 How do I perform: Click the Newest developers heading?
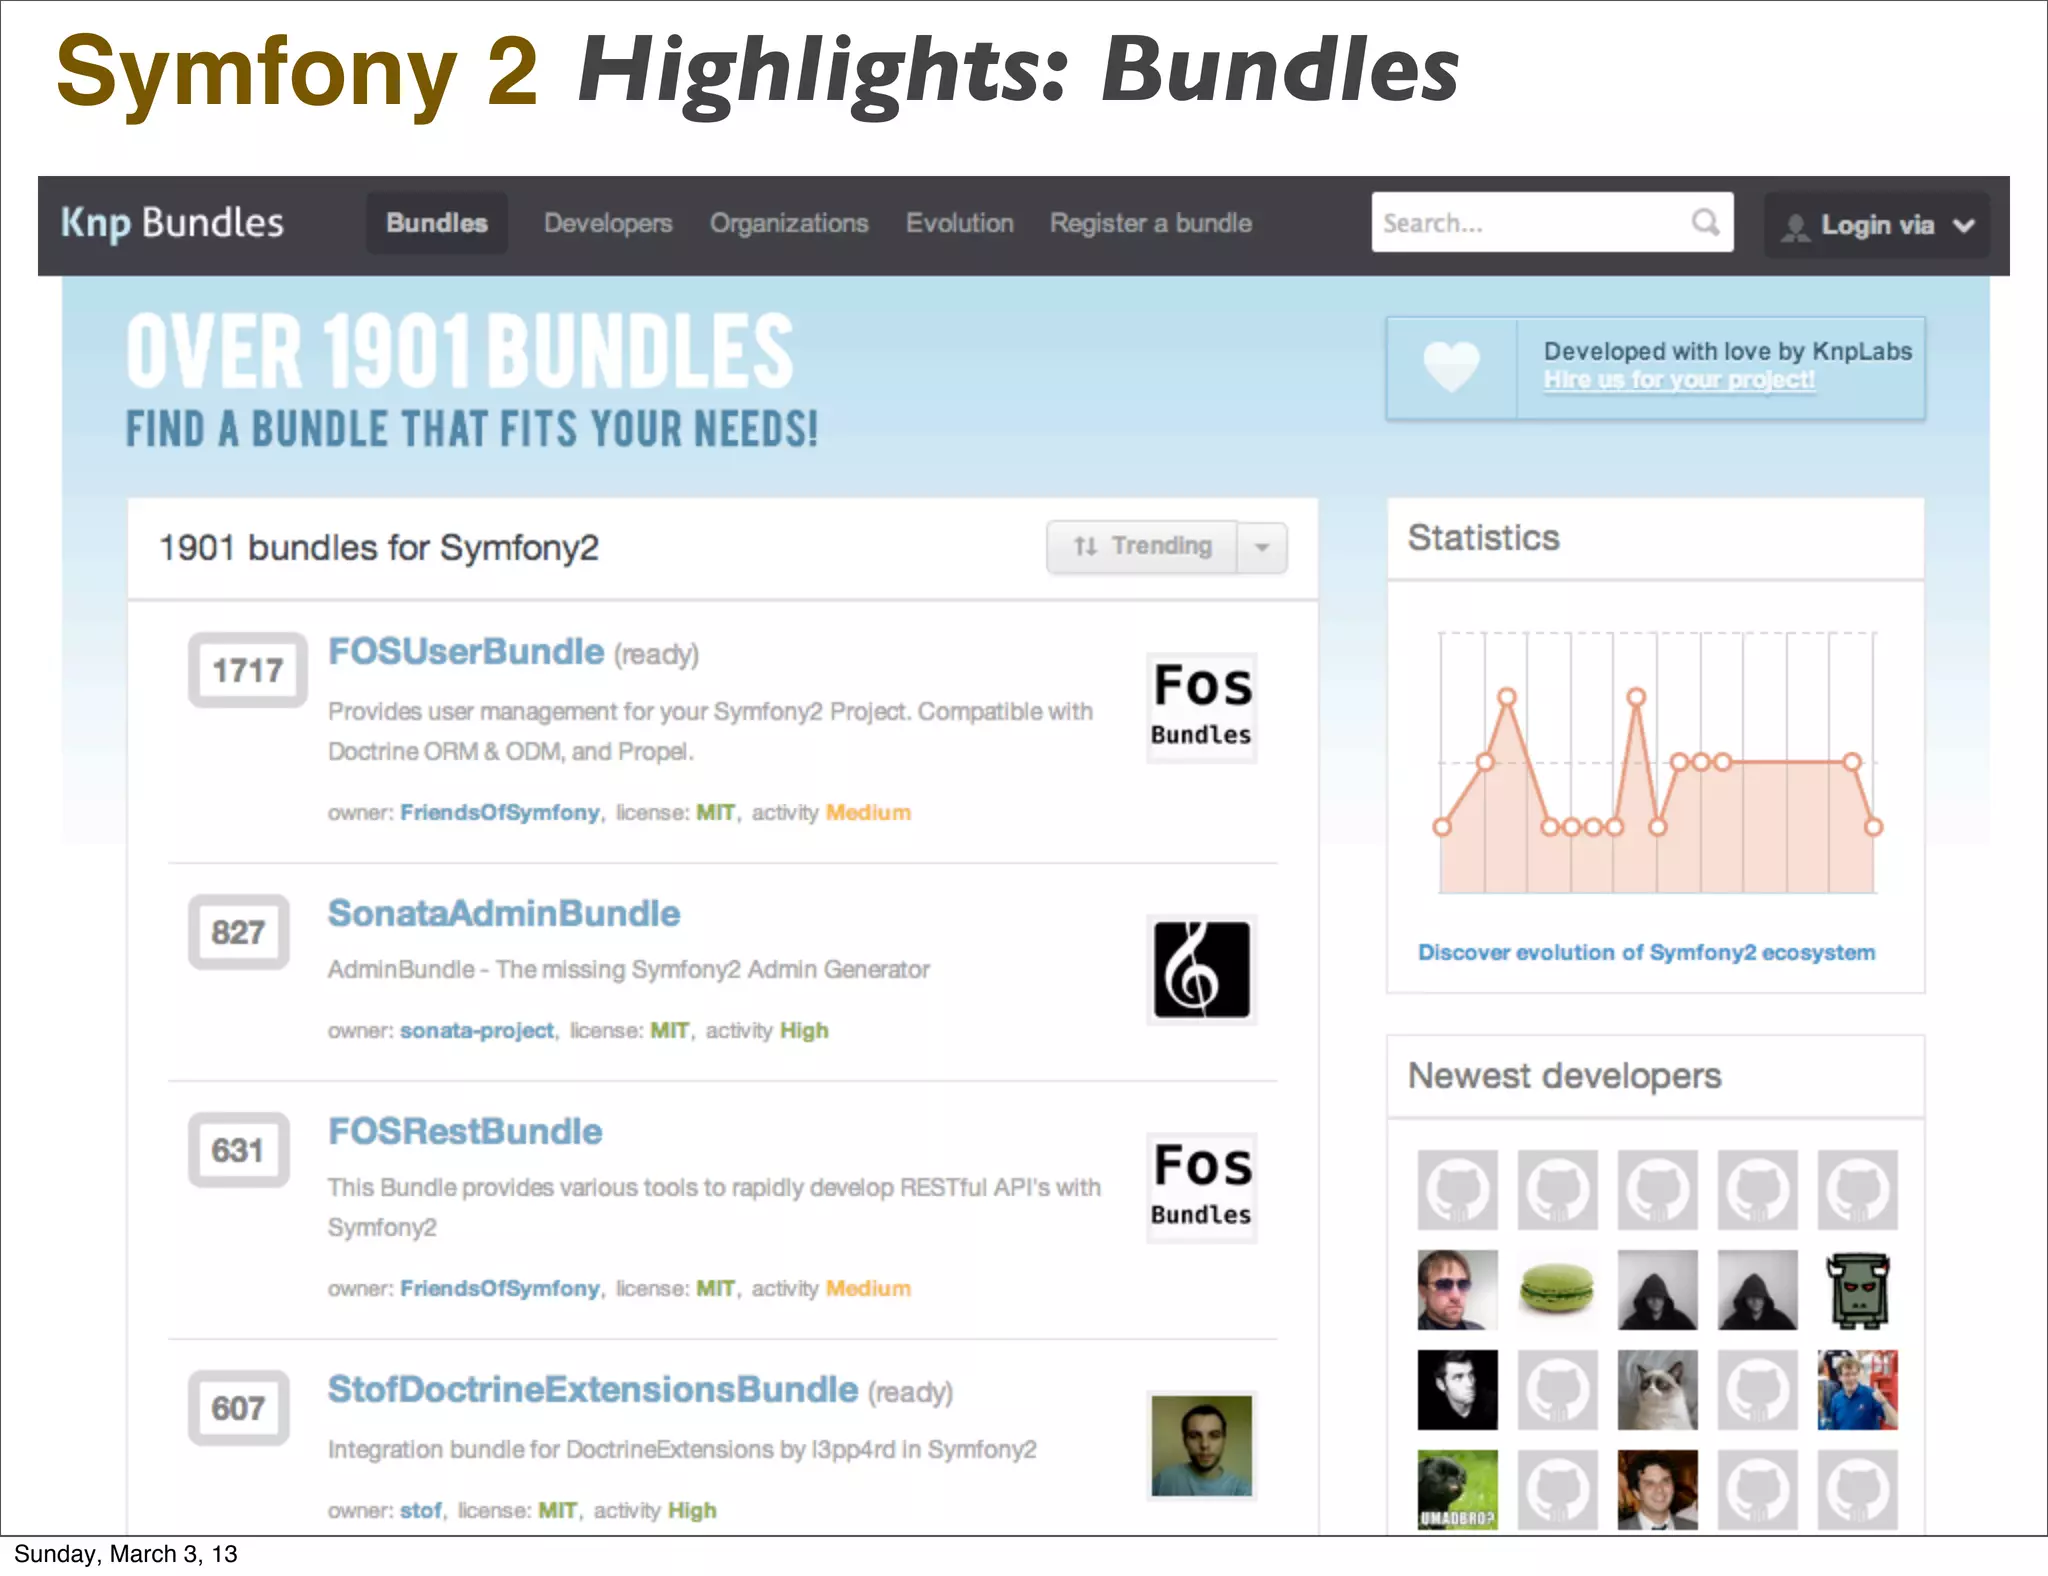(1565, 1076)
